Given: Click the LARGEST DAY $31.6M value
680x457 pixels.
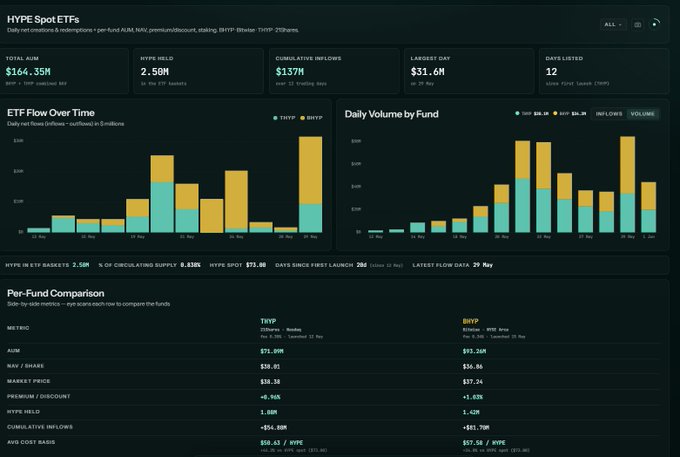Looking at the screenshot, I should pyautogui.click(x=428, y=72).
